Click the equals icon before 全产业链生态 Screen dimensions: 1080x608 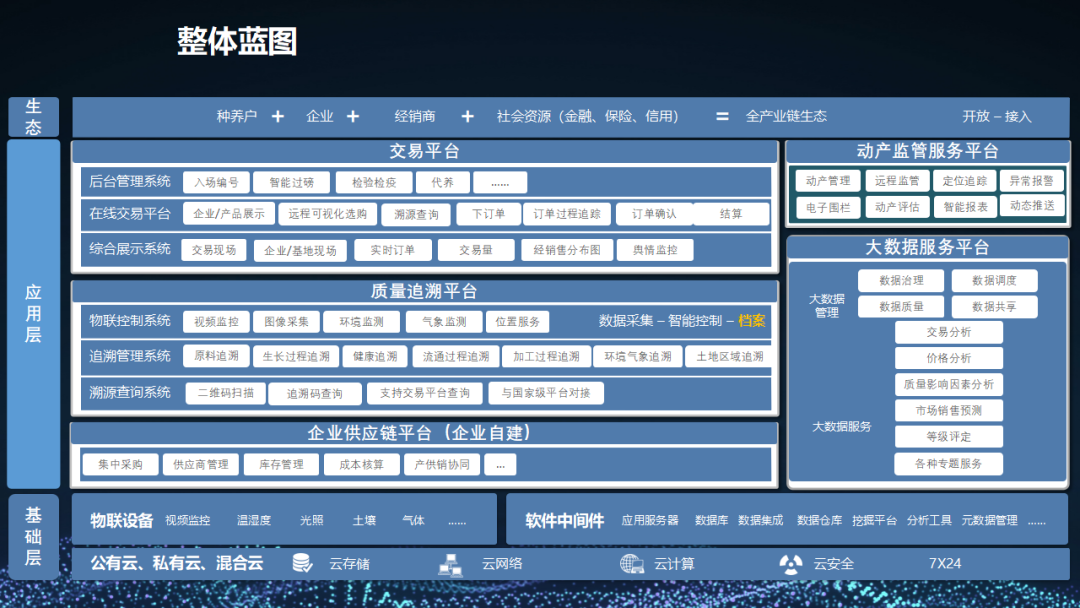click(721, 115)
